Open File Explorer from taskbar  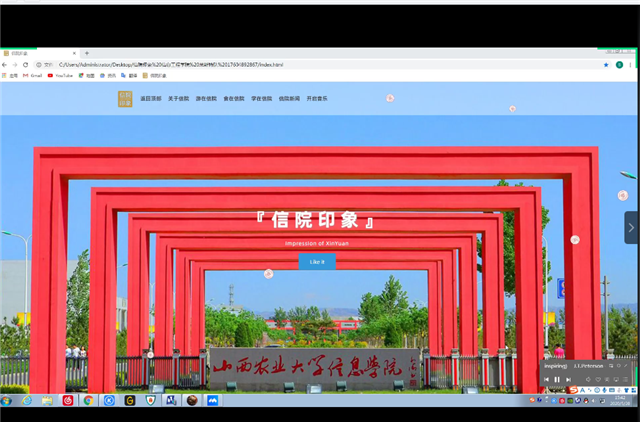pyautogui.click(x=47, y=400)
